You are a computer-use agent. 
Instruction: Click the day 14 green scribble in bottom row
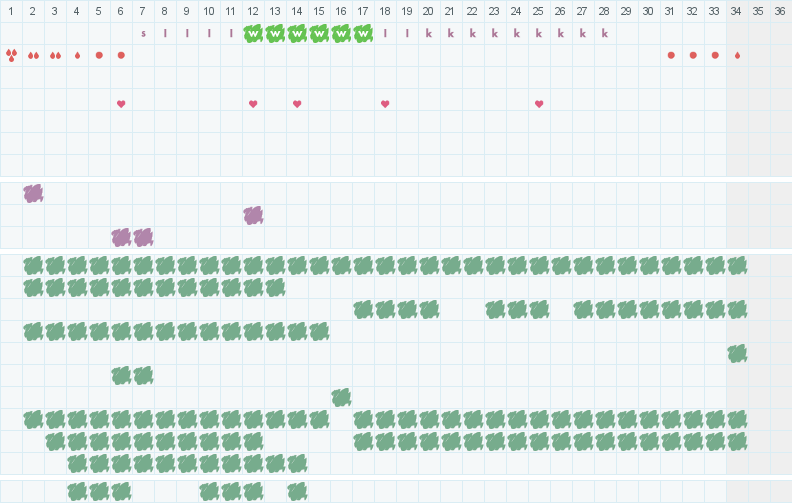pyautogui.click(x=297, y=491)
